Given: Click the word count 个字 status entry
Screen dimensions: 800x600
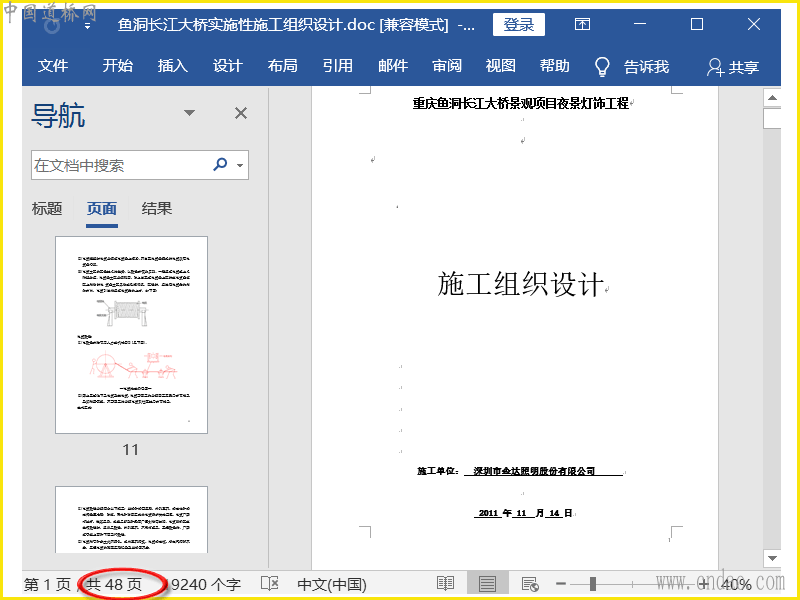Looking at the screenshot, I should coord(204,584).
